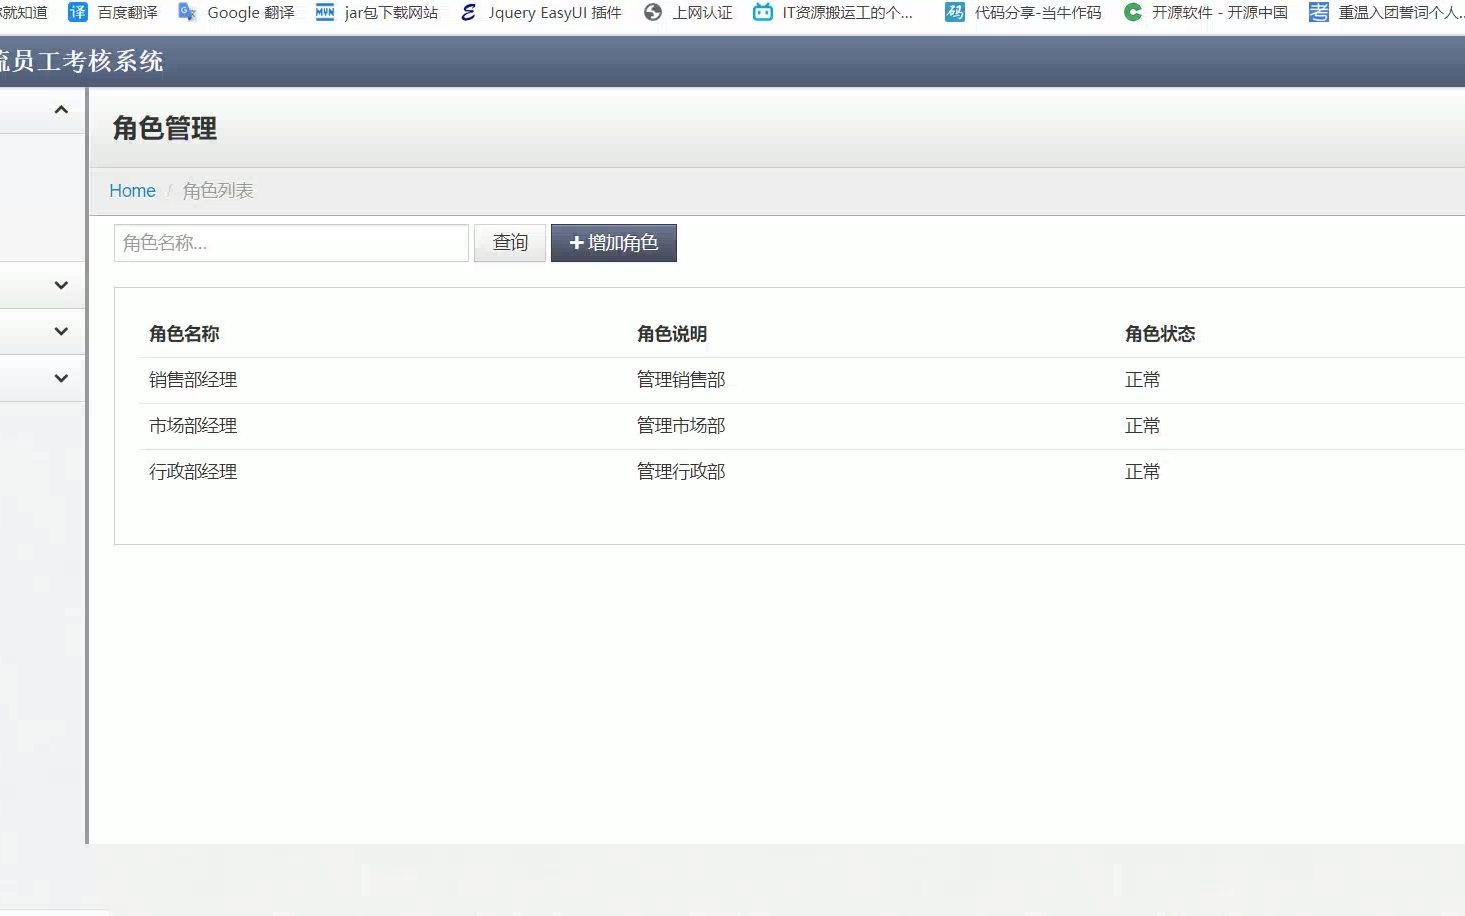Open the 重温入团誓词 bookmark icon
Viewport: 1465px width, 916px height.
click(x=1319, y=12)
